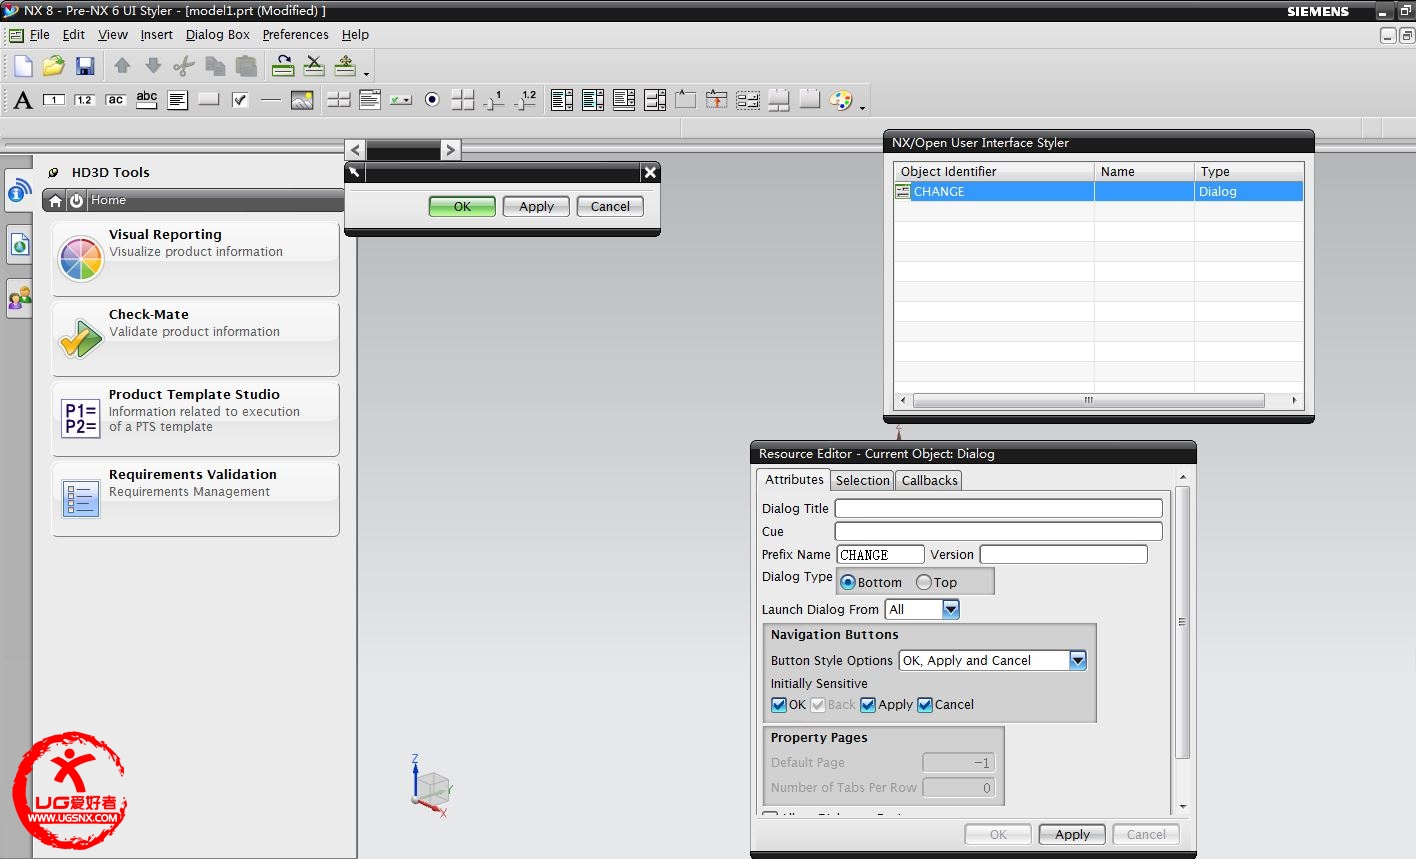The image size is (1416, 859).
Task: Insert a color tool palette icon
Action: point(841,100)
